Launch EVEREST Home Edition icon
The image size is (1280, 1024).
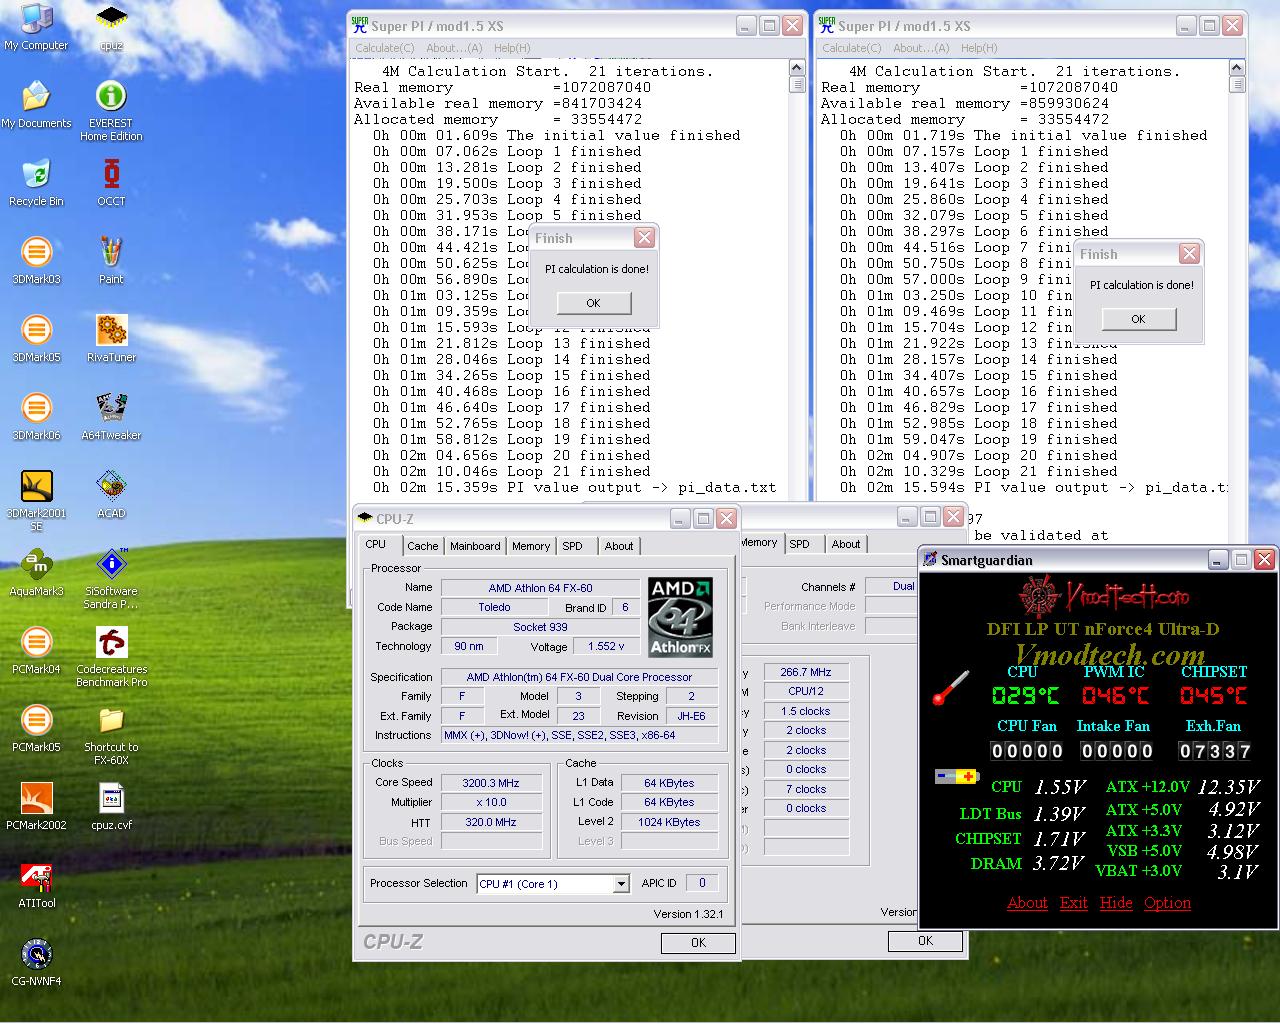tap(111, 111)
